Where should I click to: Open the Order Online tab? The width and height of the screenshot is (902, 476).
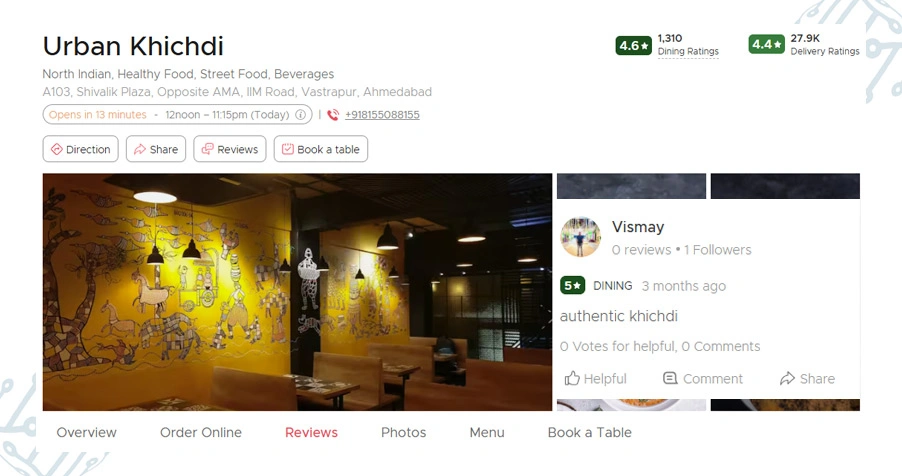201,432
